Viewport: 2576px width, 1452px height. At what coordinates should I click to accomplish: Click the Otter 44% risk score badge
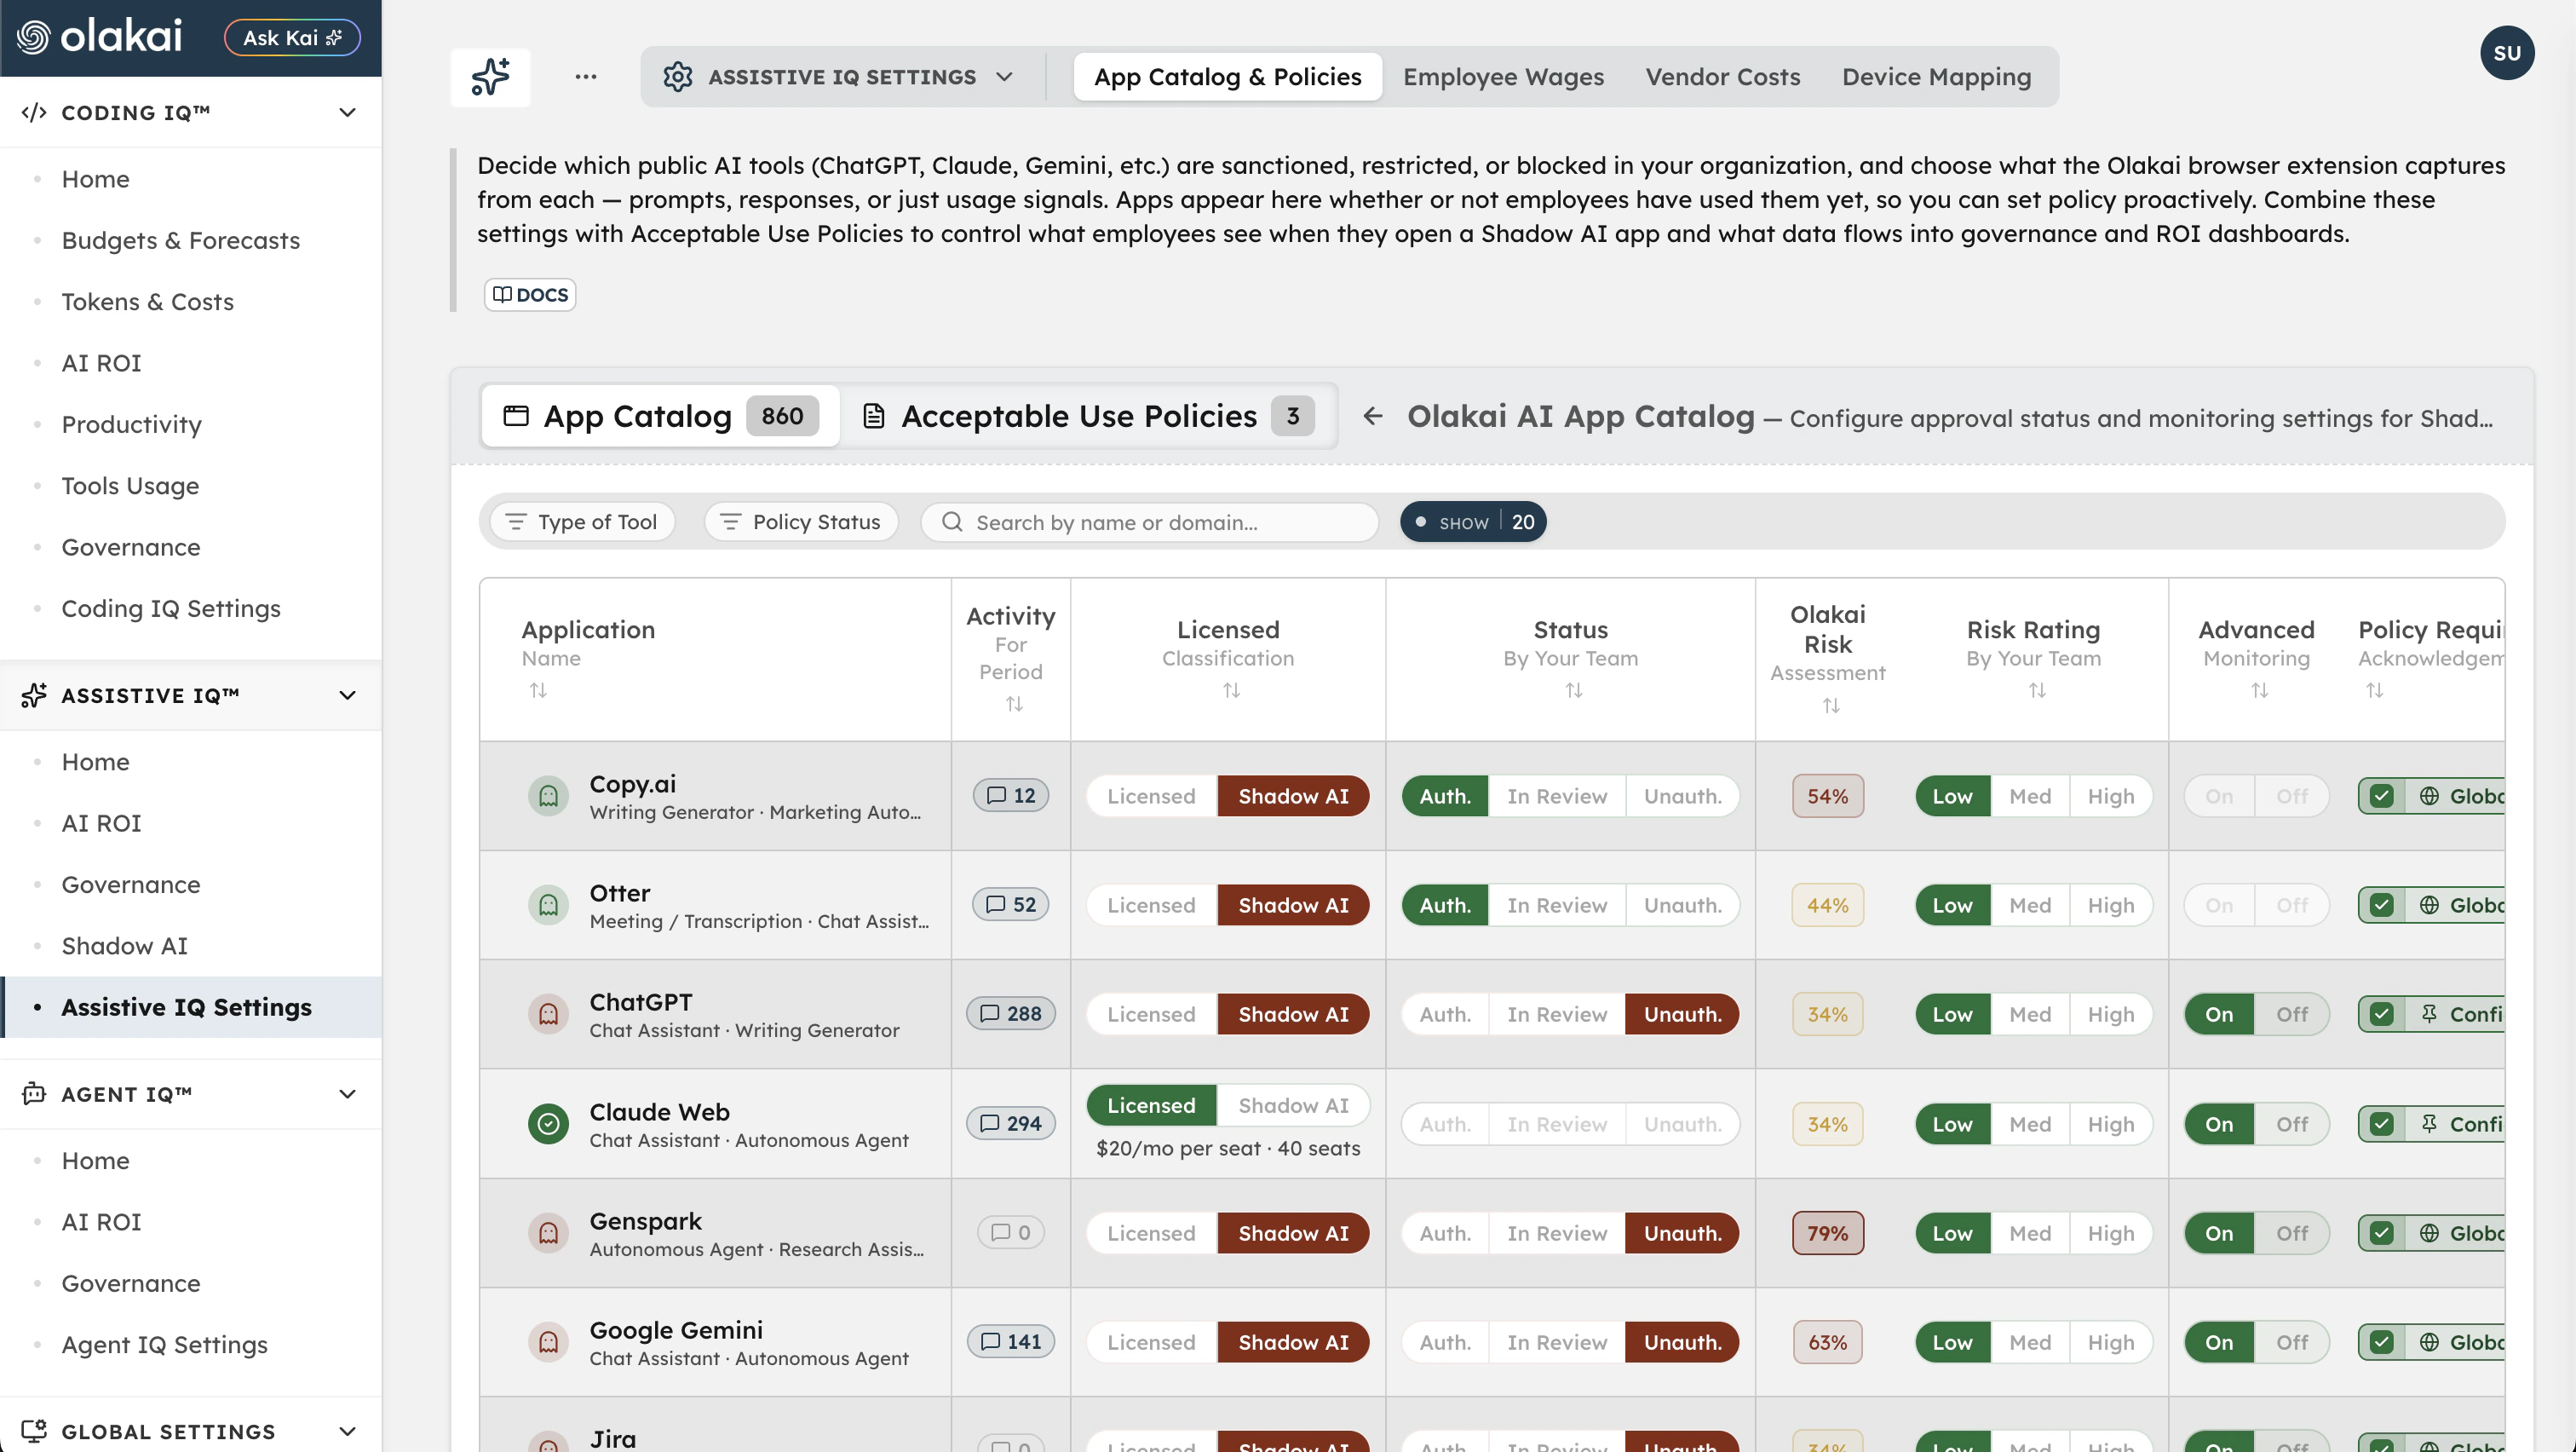point(1827,905)
